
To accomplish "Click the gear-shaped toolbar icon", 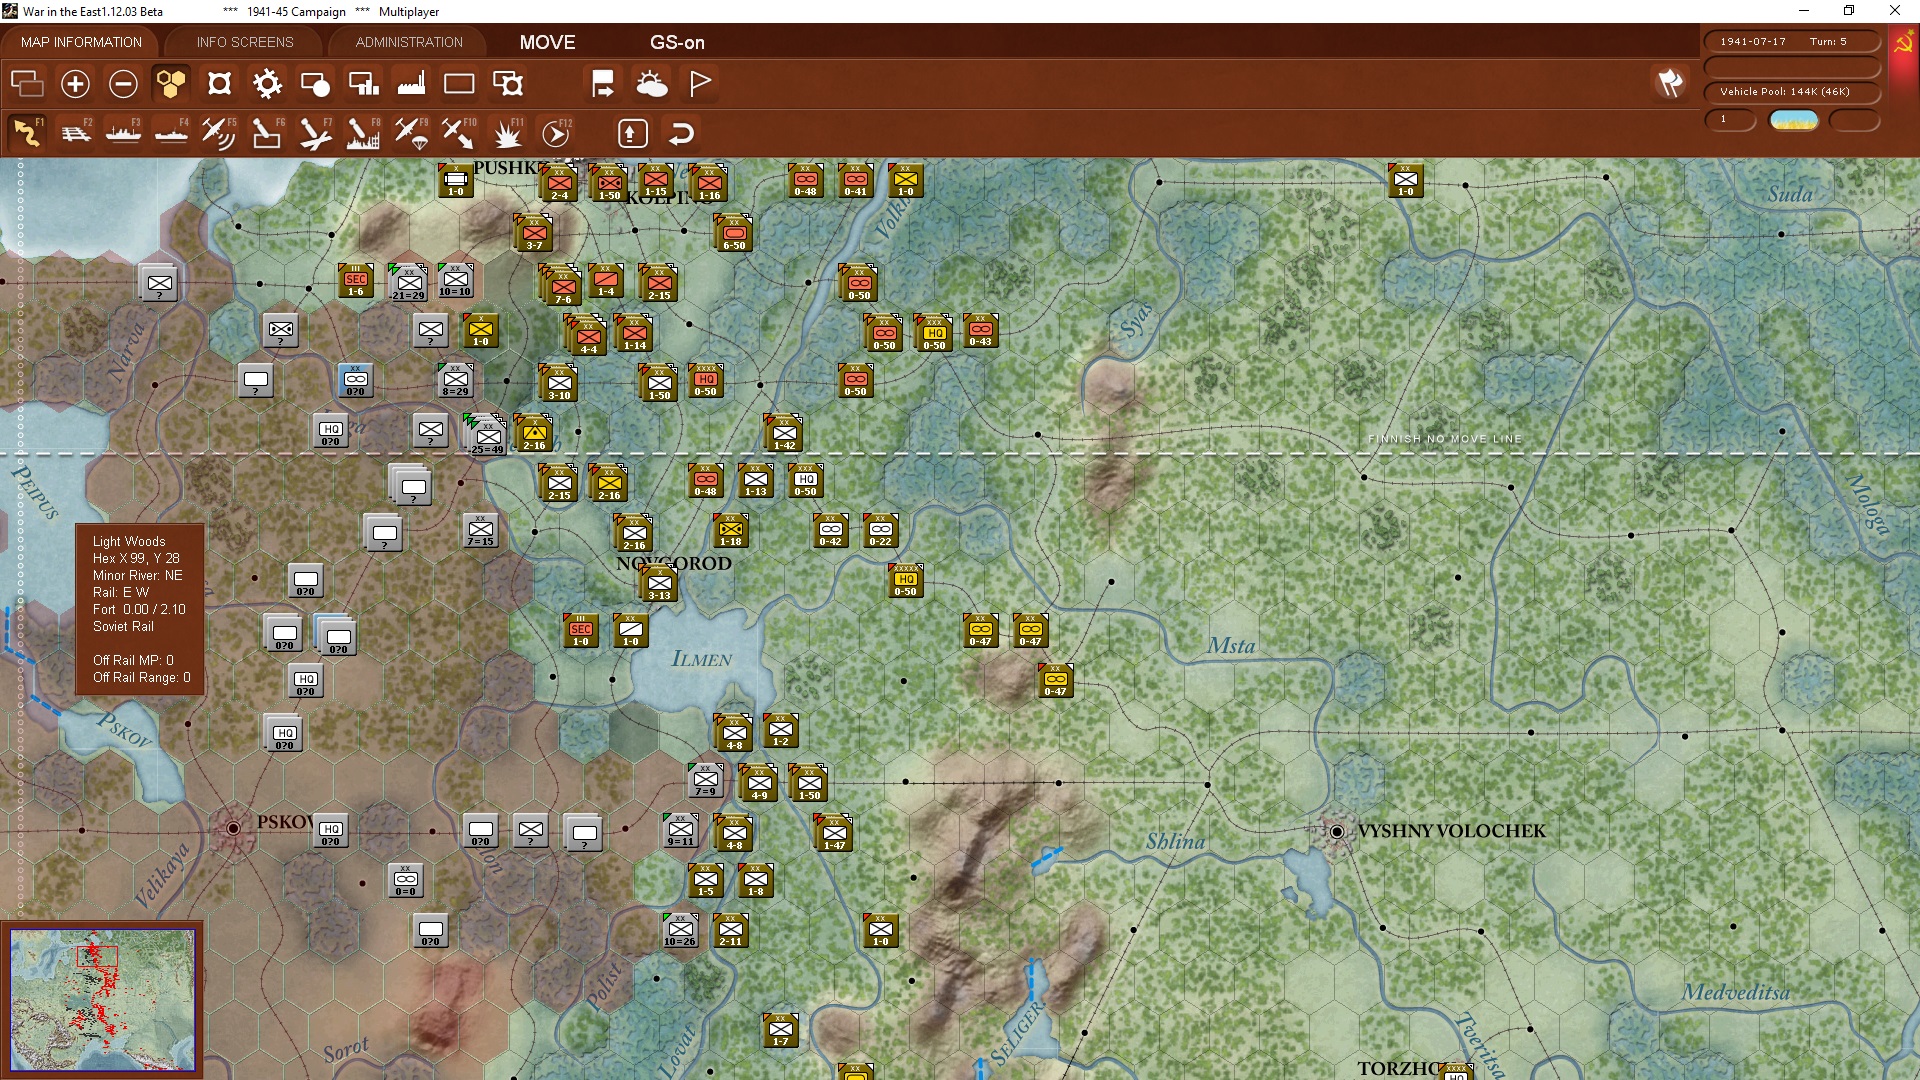I will point(267,84).
